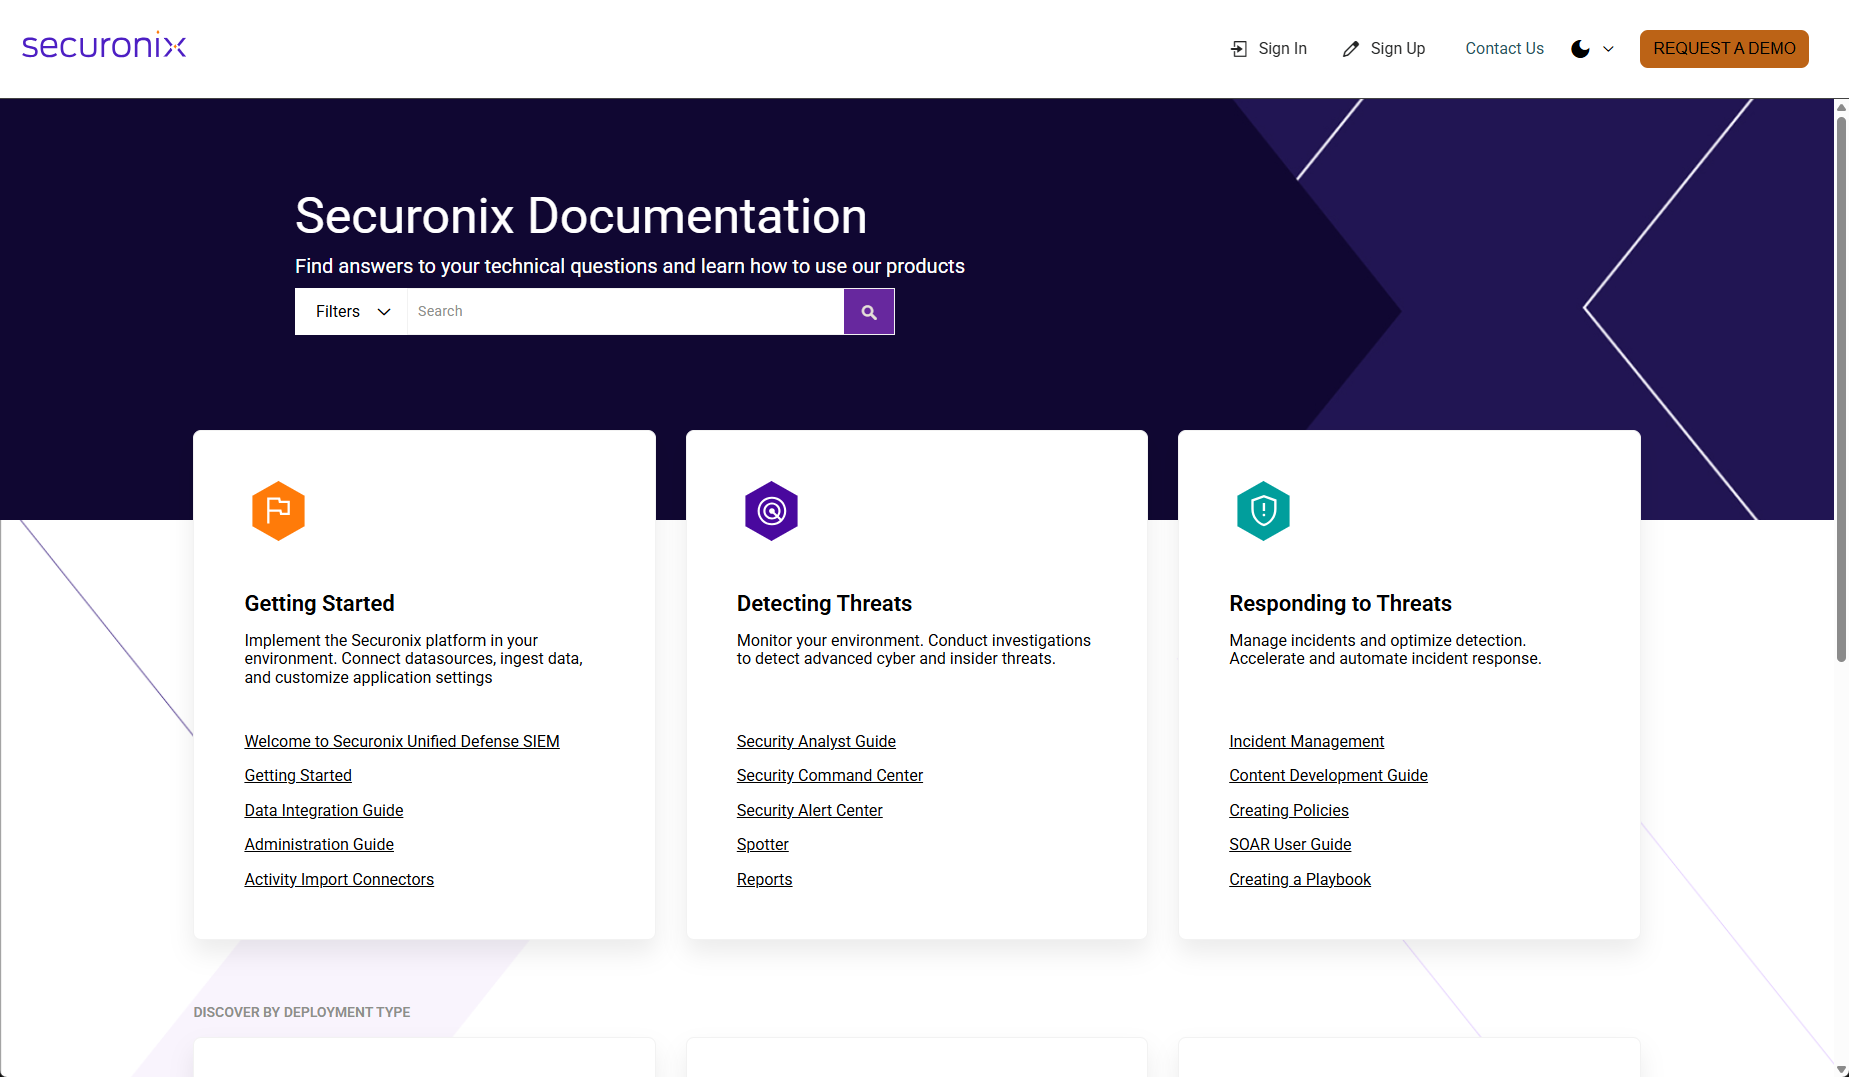Open the Incident Management link

pyautogui.click(x=1306, y=741)
